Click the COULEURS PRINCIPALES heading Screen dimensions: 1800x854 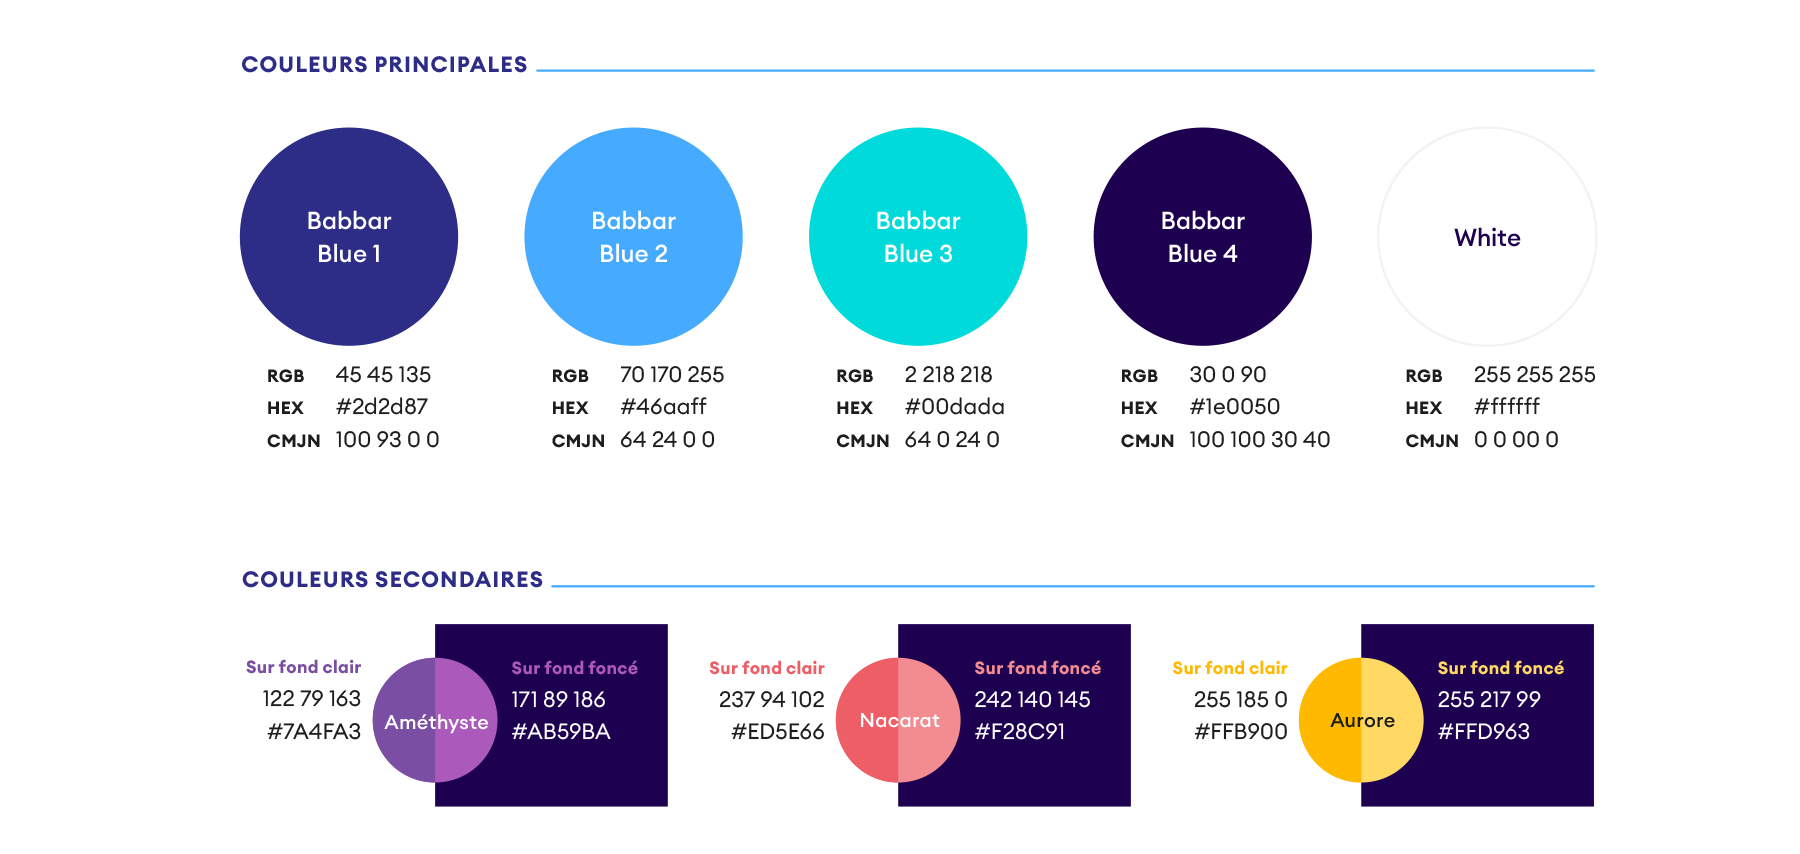coord(384,65)
